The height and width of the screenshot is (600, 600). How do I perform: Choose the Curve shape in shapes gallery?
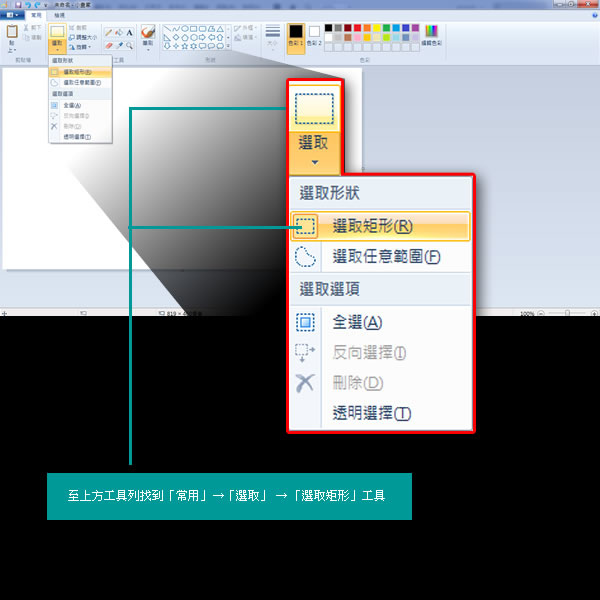176,29
